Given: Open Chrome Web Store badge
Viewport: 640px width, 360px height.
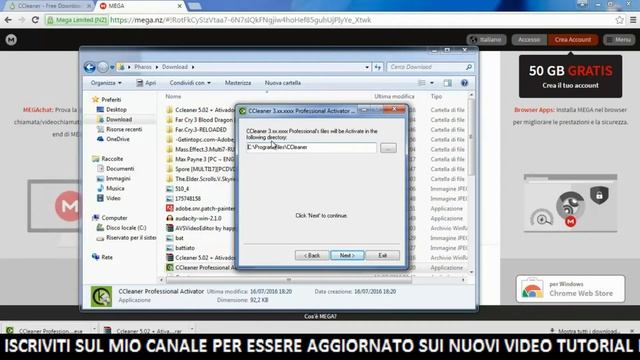Looking at the screenshot, I should click(570, 289).
